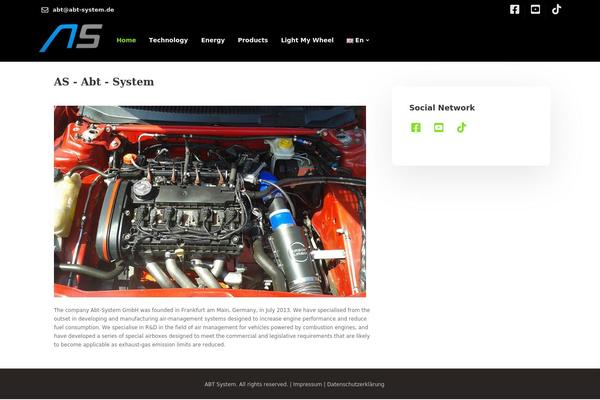The image size is (600, 400).
Task: Open the Datenschutzerklärung footer link
Action: point(355,384)
